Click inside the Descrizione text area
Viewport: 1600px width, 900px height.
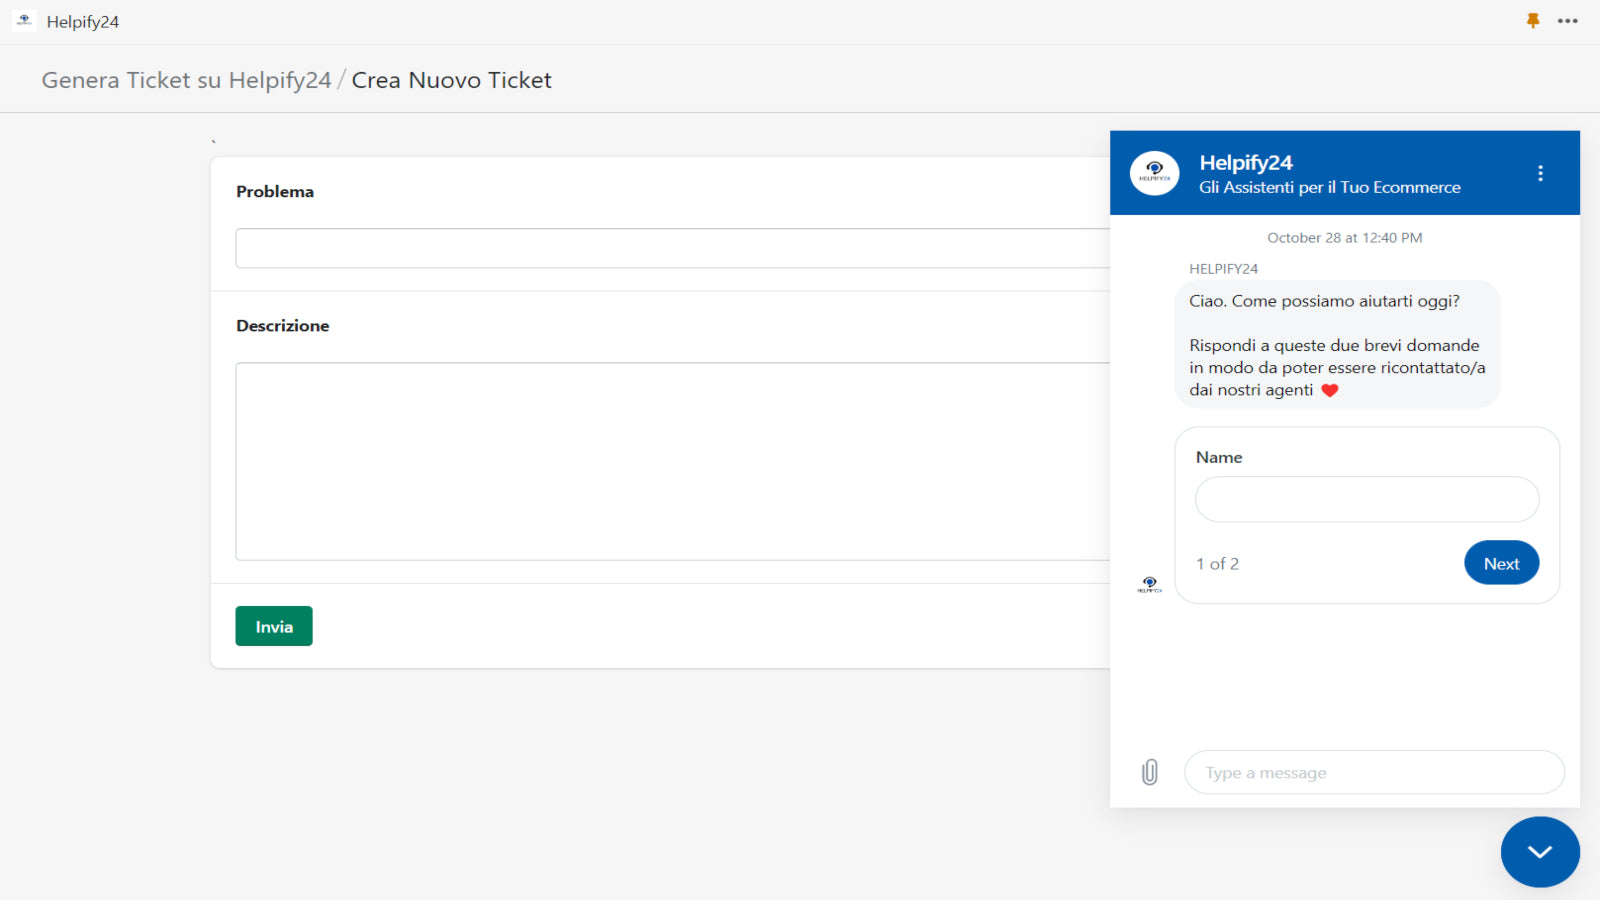tap(672, 461)
